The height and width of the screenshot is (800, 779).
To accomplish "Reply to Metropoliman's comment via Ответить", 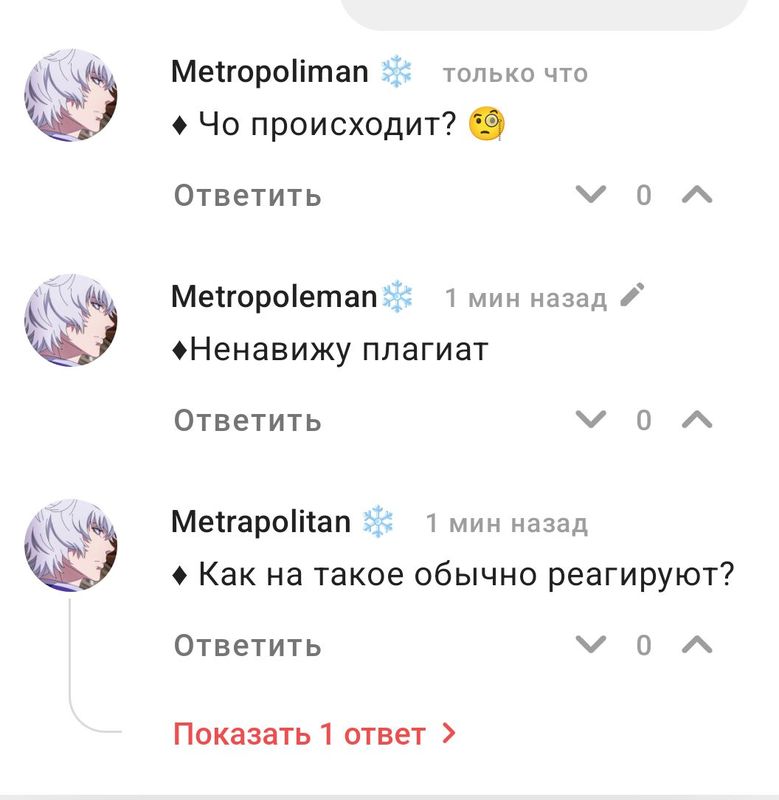I will [x=247, y=195].
